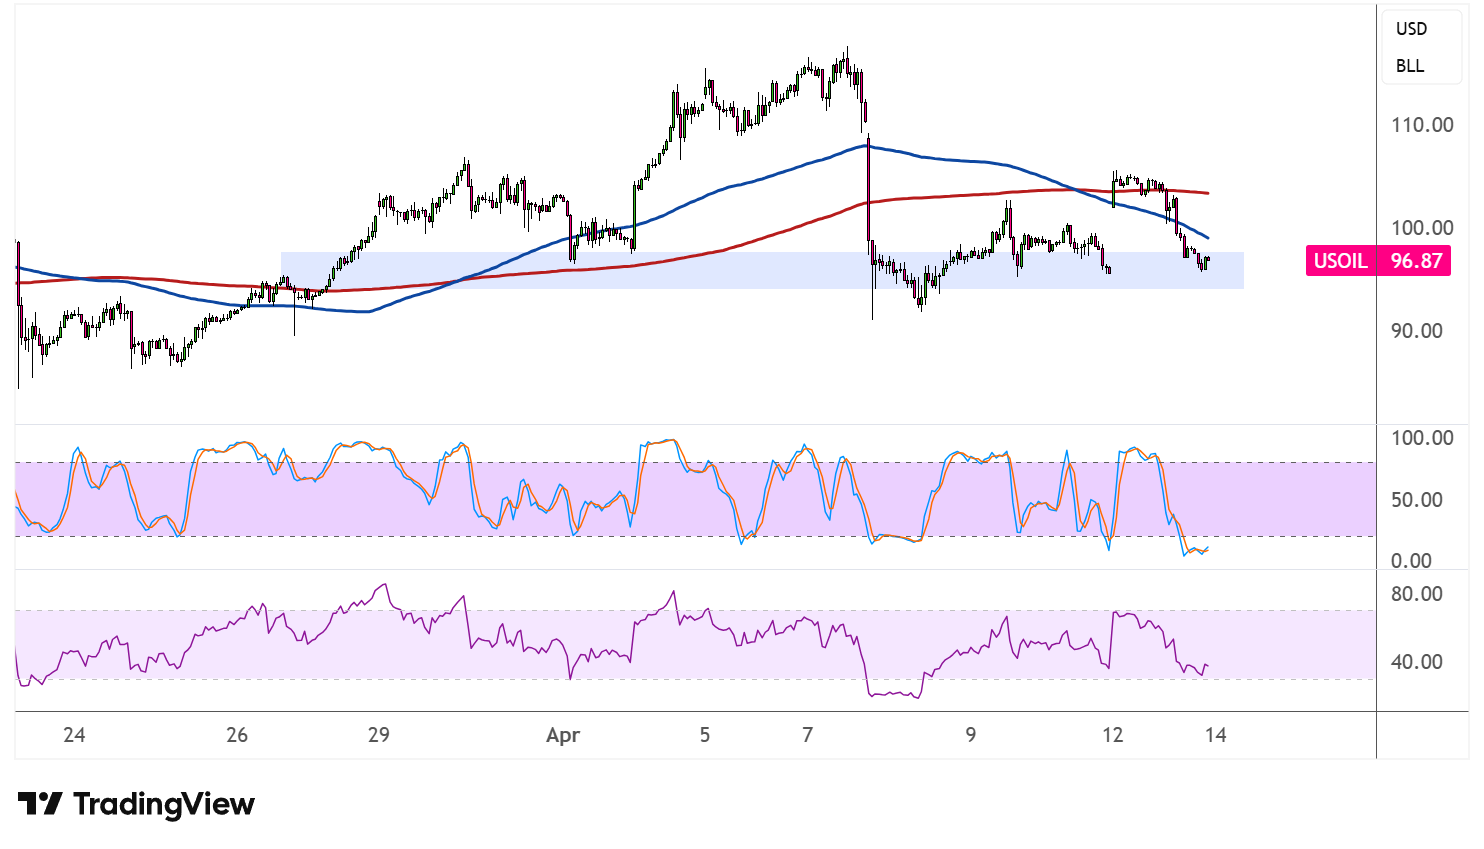Click the 40.00 RSI scale label
Image resolution: width=1484 pixels, height=849 pixels.
tap(1416, 662)
